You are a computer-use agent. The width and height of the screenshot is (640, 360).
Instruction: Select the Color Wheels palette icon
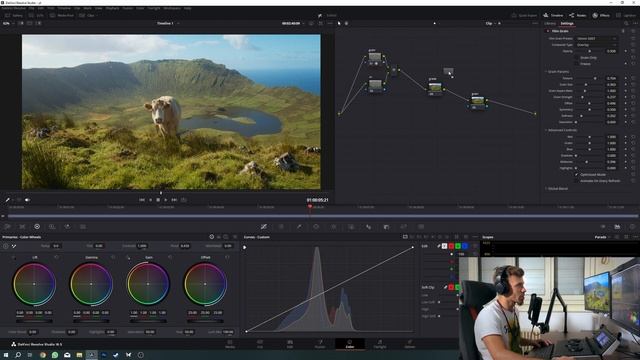(37, 227)
